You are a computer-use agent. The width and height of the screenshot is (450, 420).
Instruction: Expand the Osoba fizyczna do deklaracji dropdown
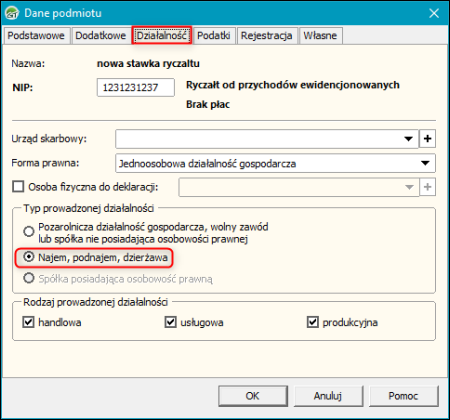pyautogui.click(x=409, y=187)
